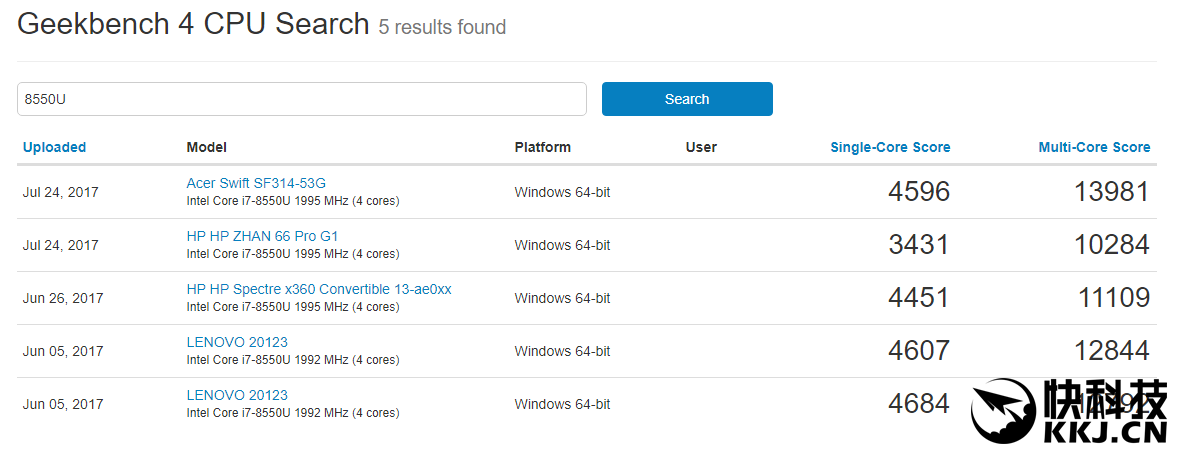Click single-core score 4596
Screen dimensions: 1177x454
pos(918,192)
